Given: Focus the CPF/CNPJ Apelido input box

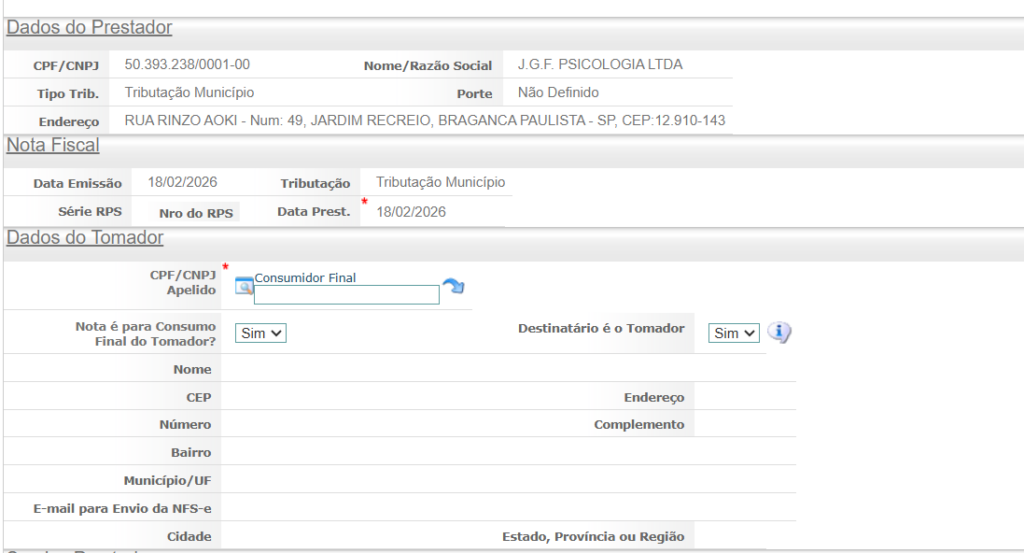Looking at the screenshot, I should (346, 295).
